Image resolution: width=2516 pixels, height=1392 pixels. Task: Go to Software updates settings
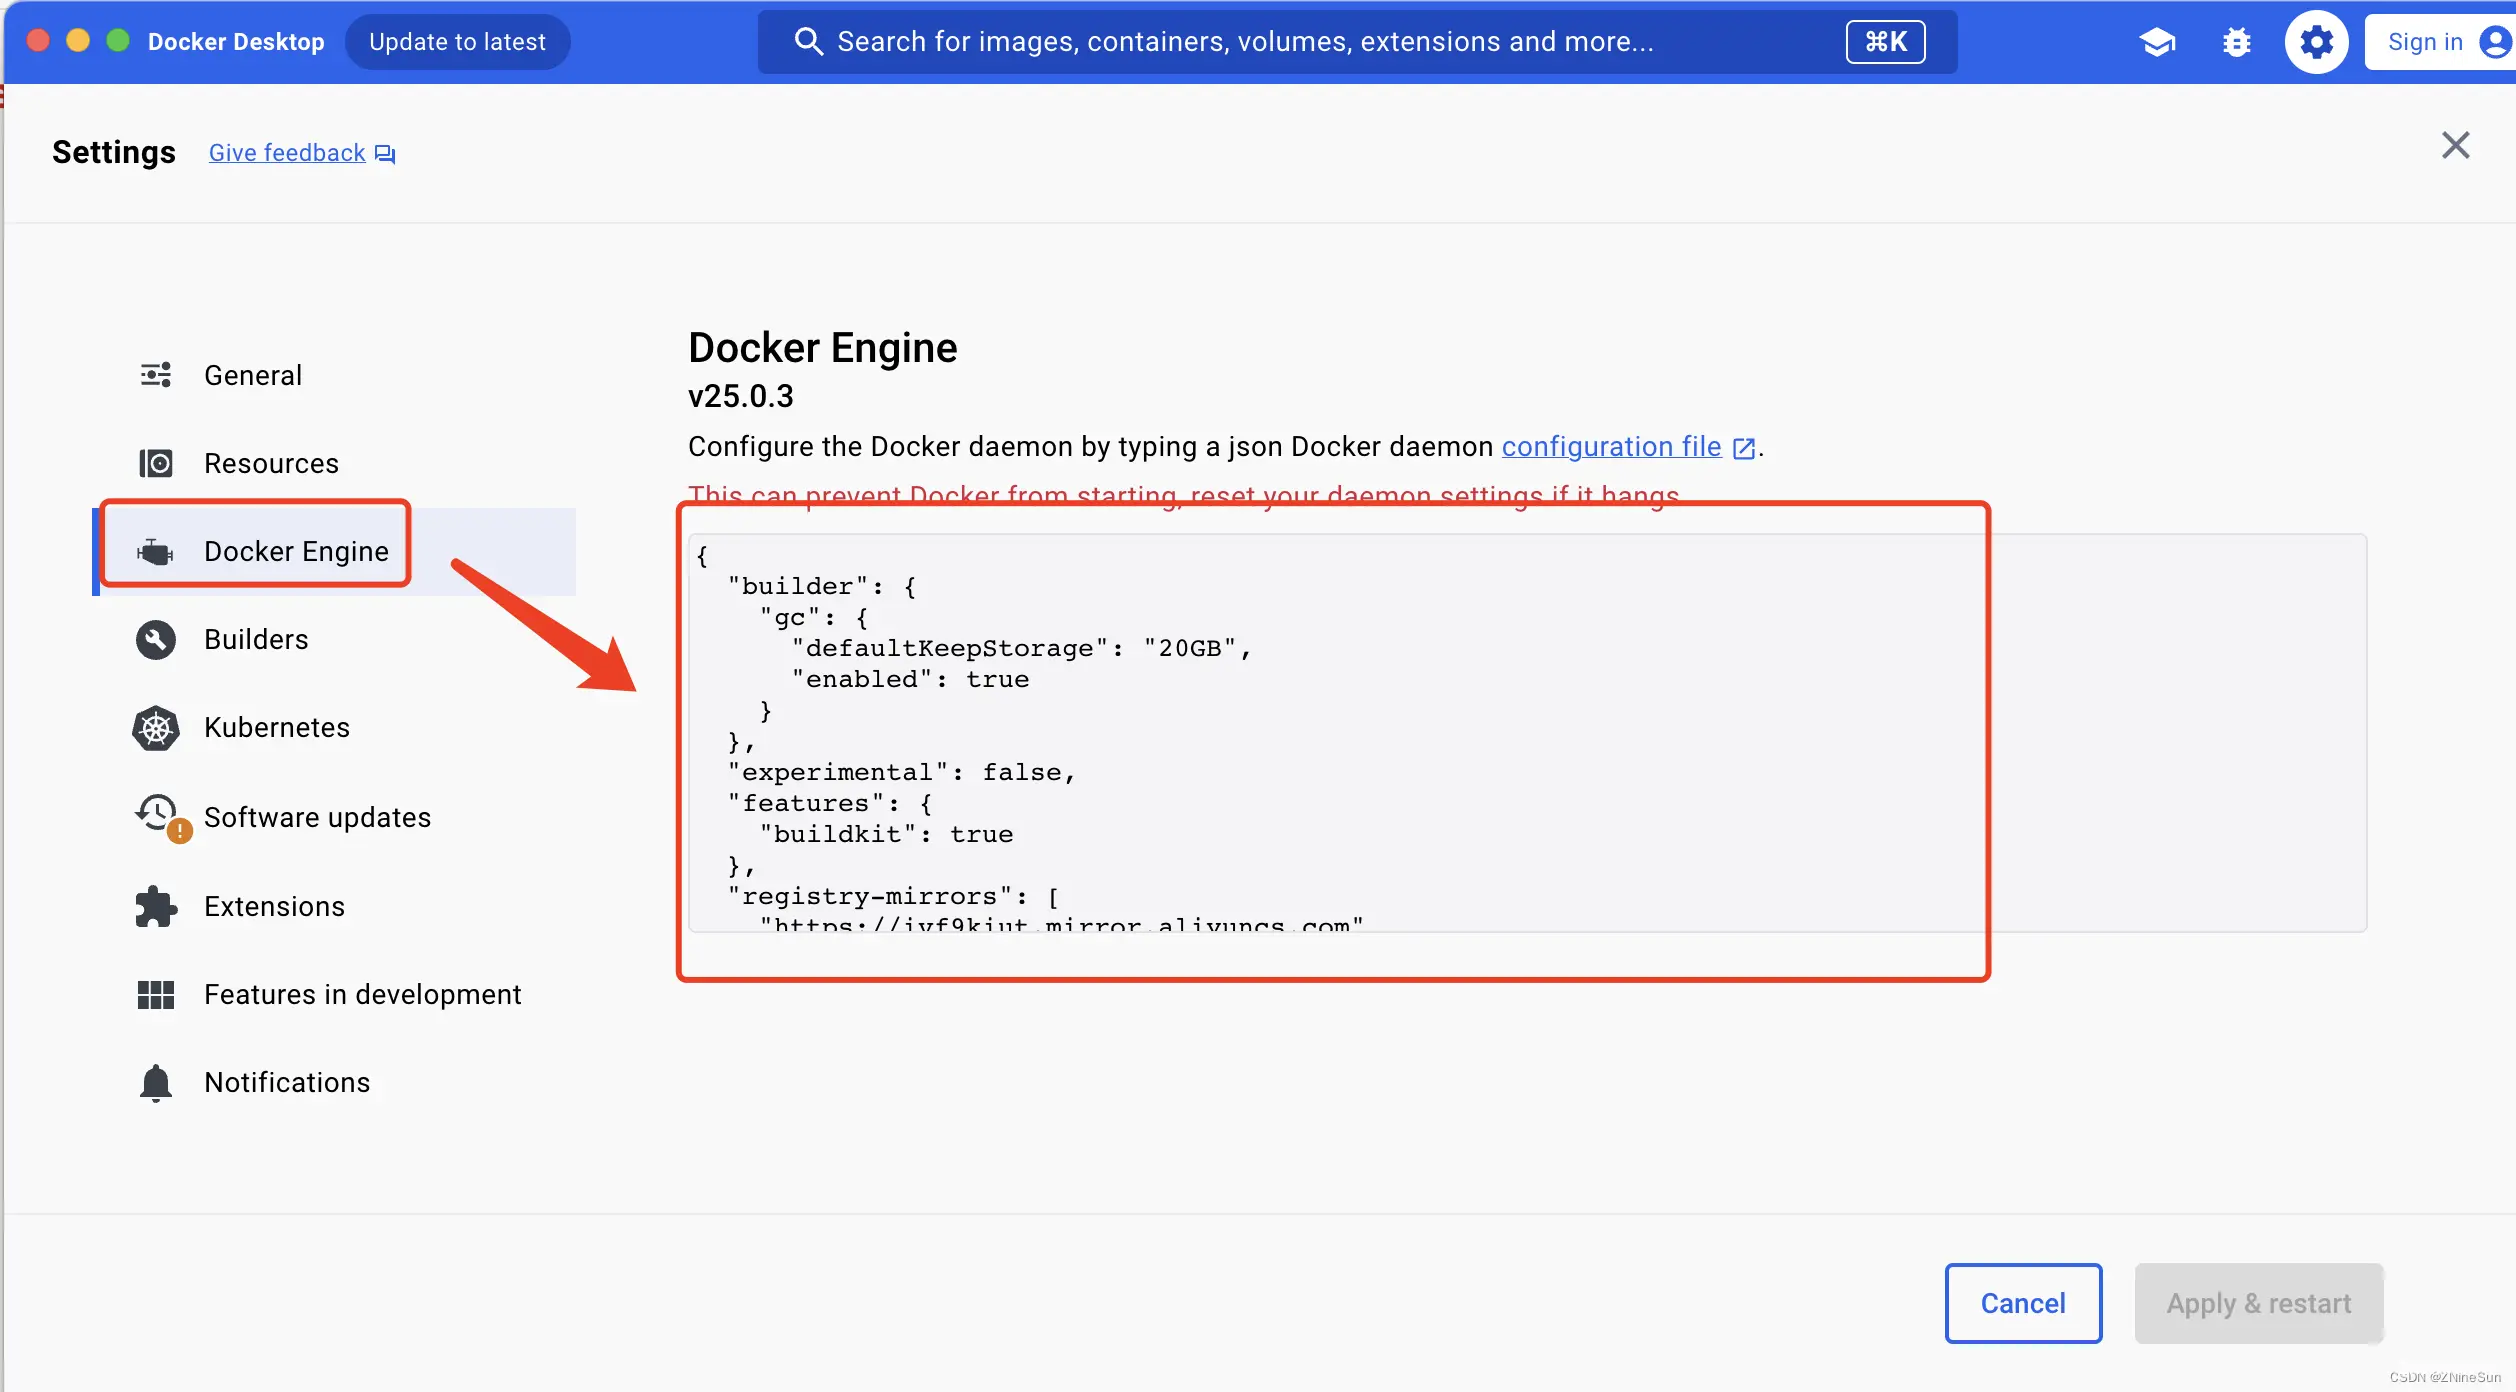[336, 817]
